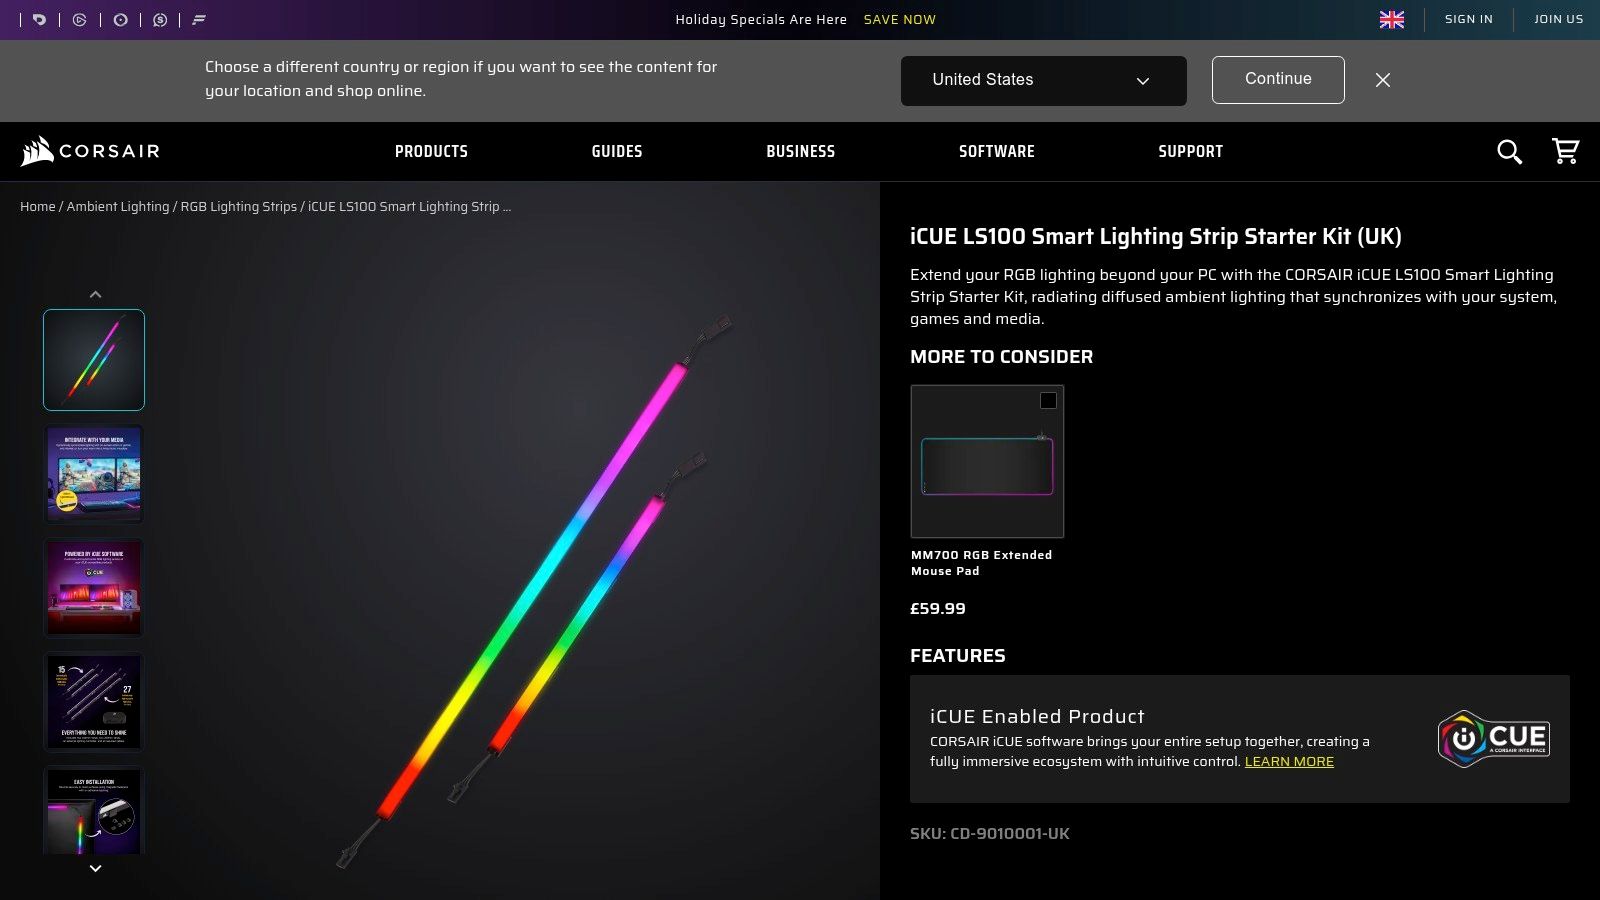Viewport: 1600px width, 900px height.
Task: Collapse the image thumbnails with the up chevron
Action: [95, 293]
